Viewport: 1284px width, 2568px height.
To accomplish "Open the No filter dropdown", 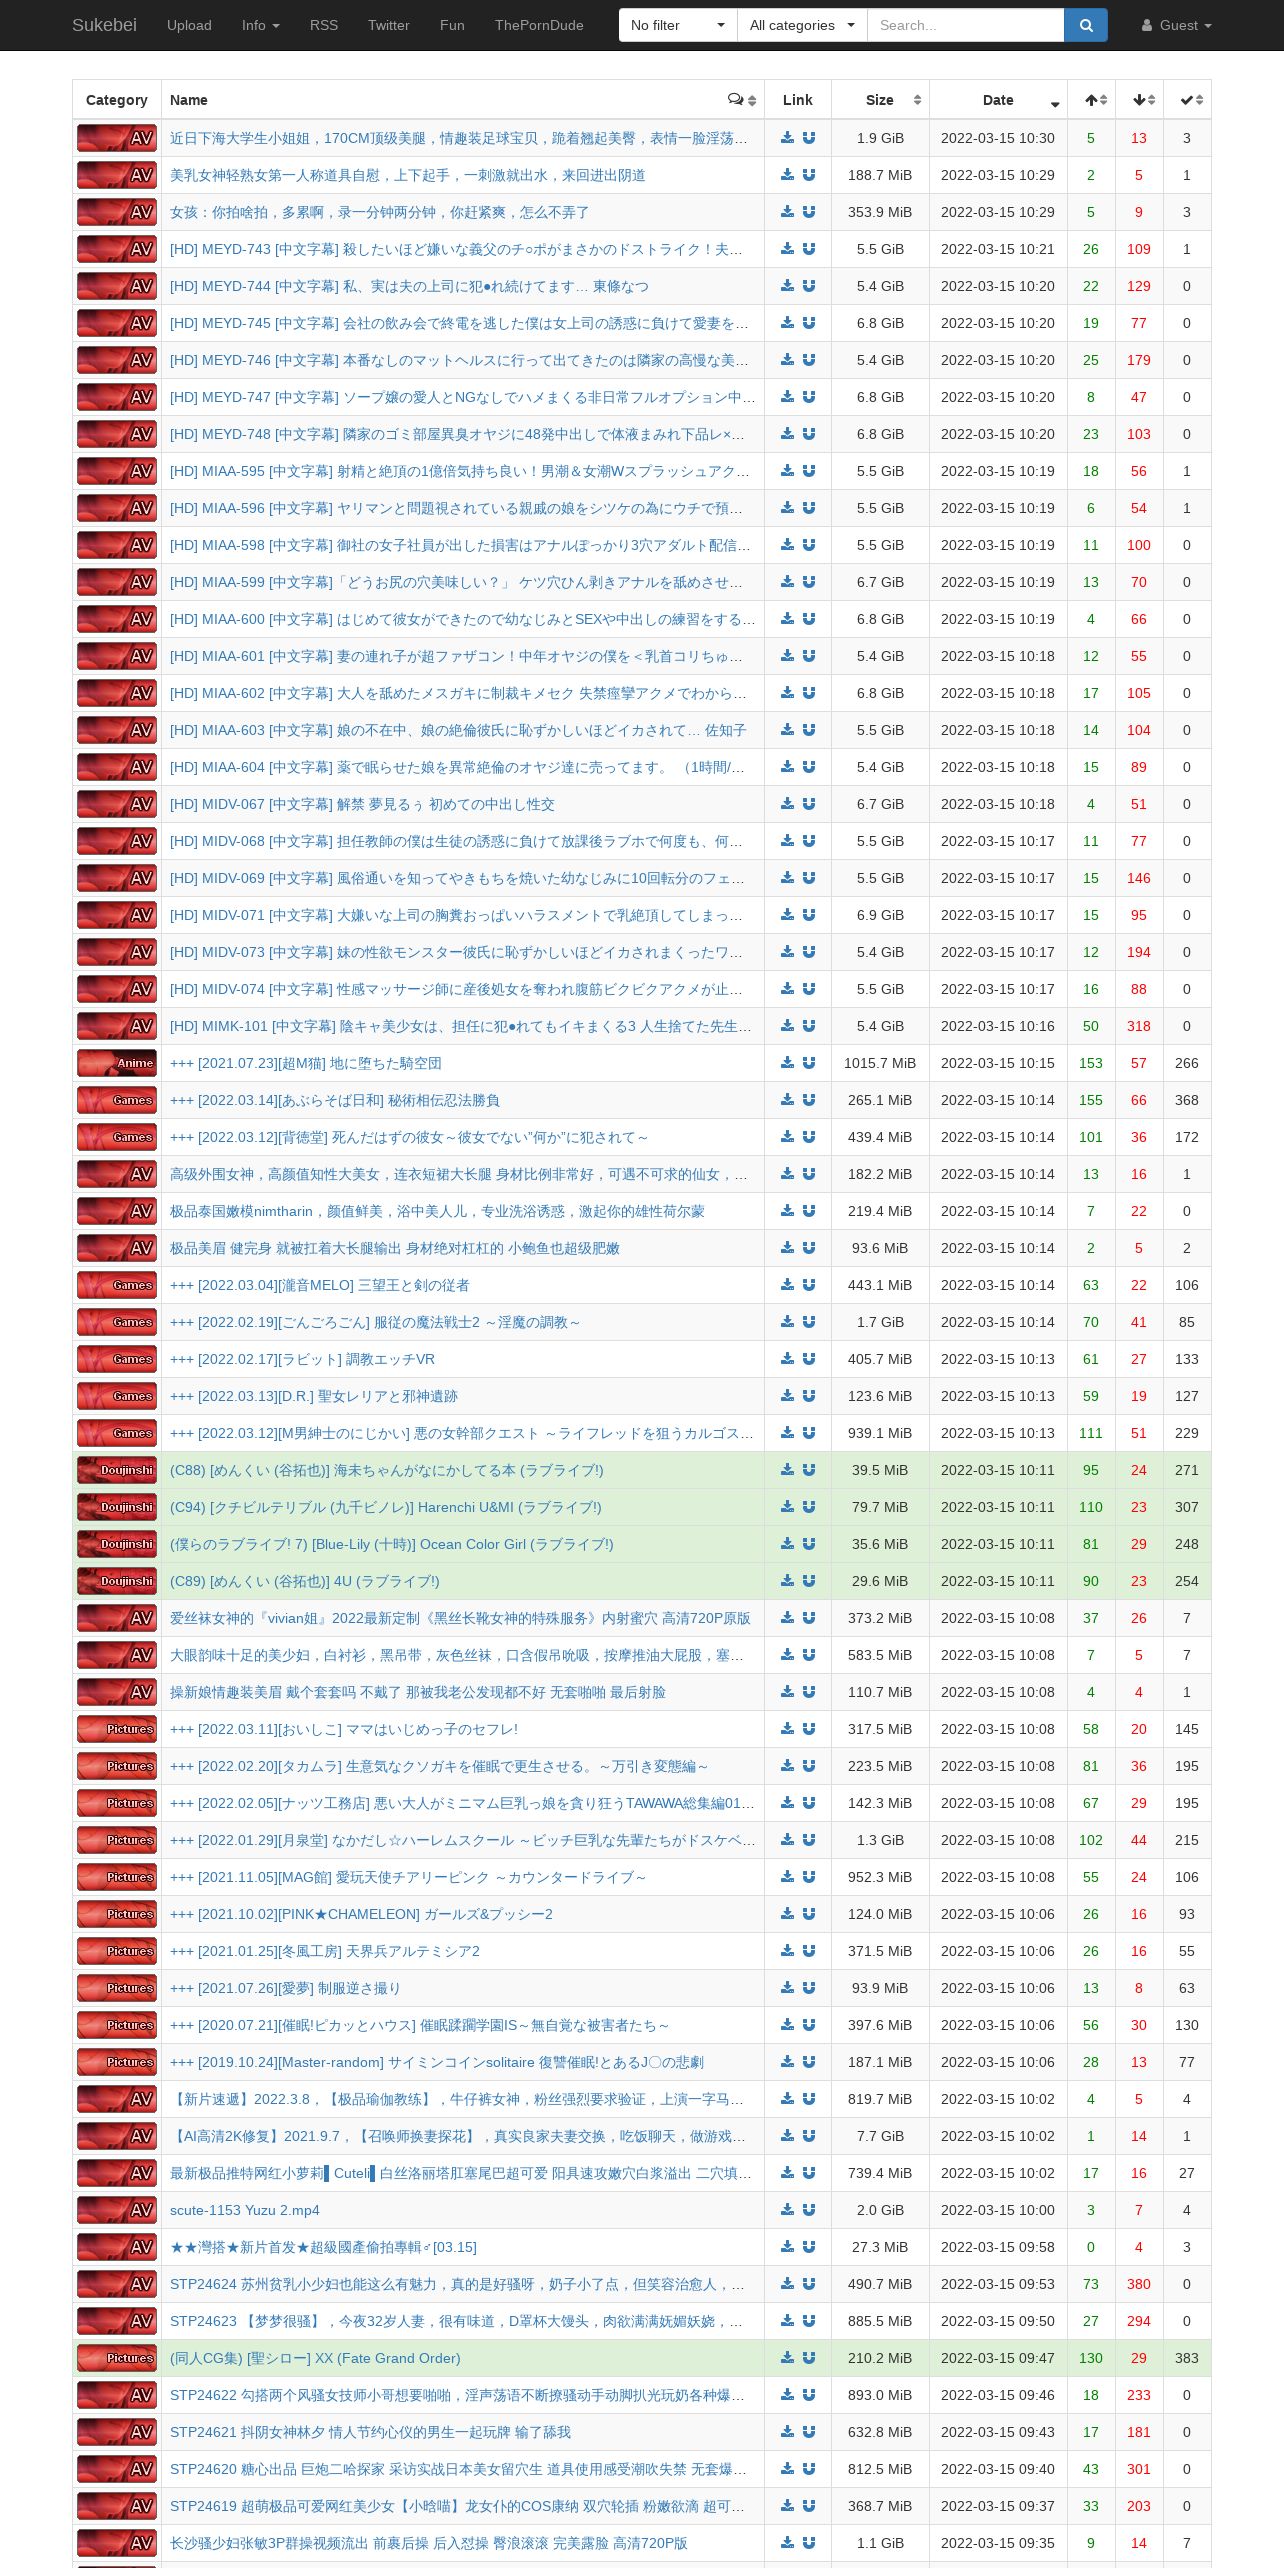I will pos(678,25).
